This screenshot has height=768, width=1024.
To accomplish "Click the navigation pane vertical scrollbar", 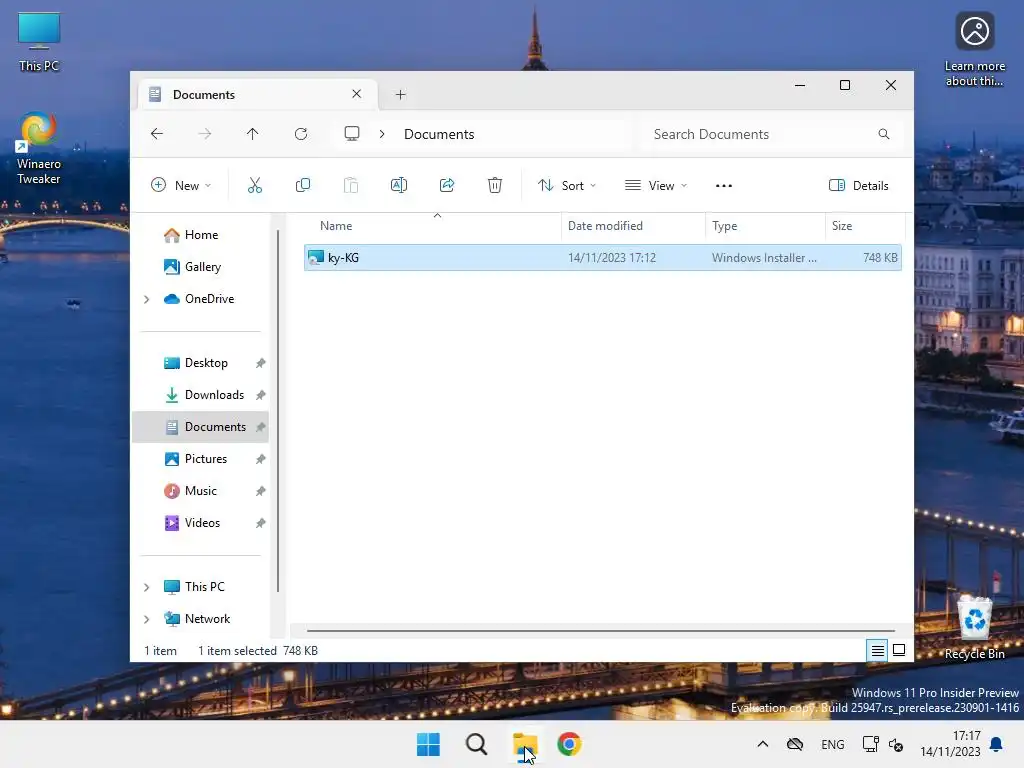I will pos(278,411).
